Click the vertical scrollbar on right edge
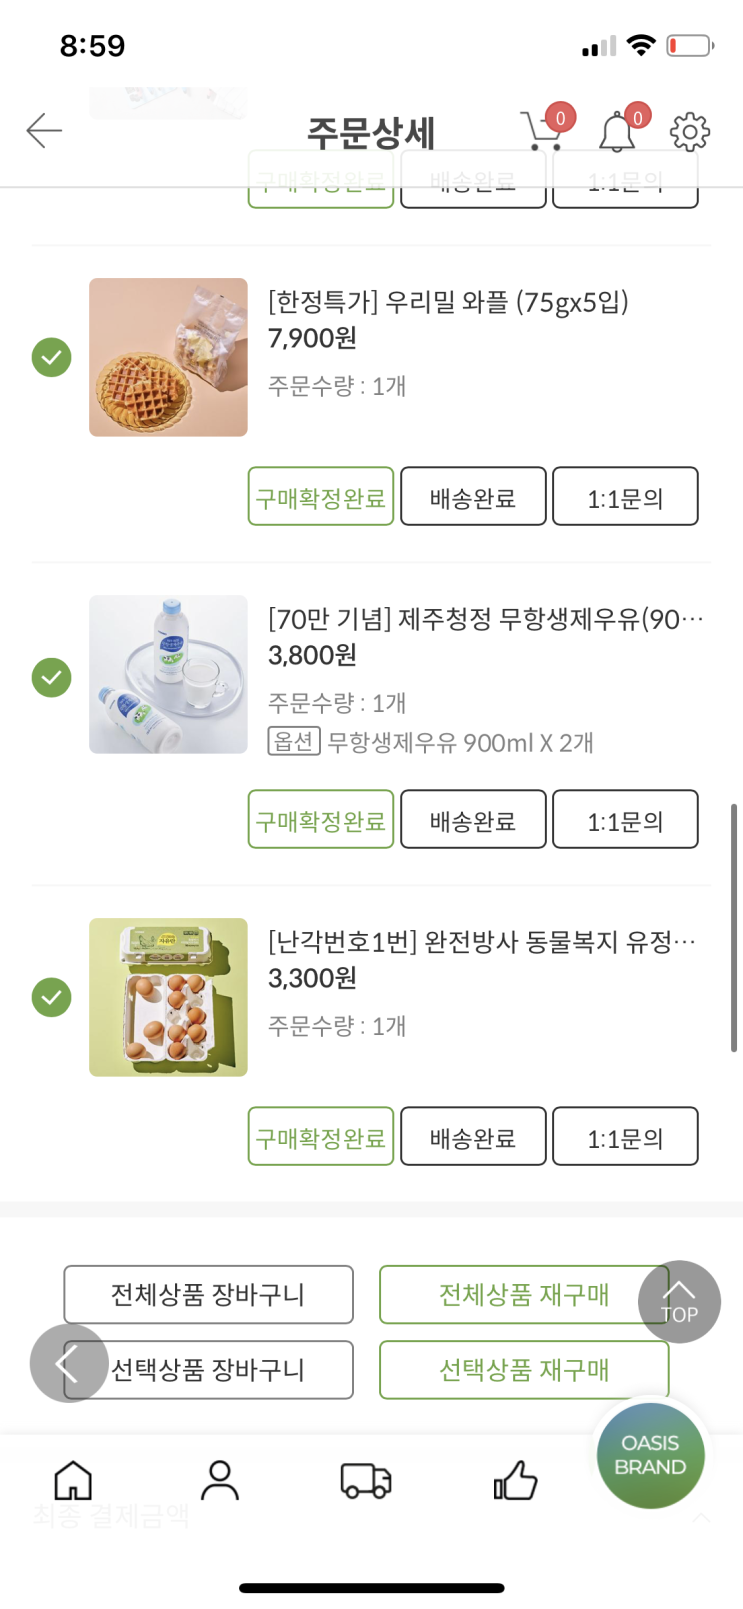 point(734,927)
